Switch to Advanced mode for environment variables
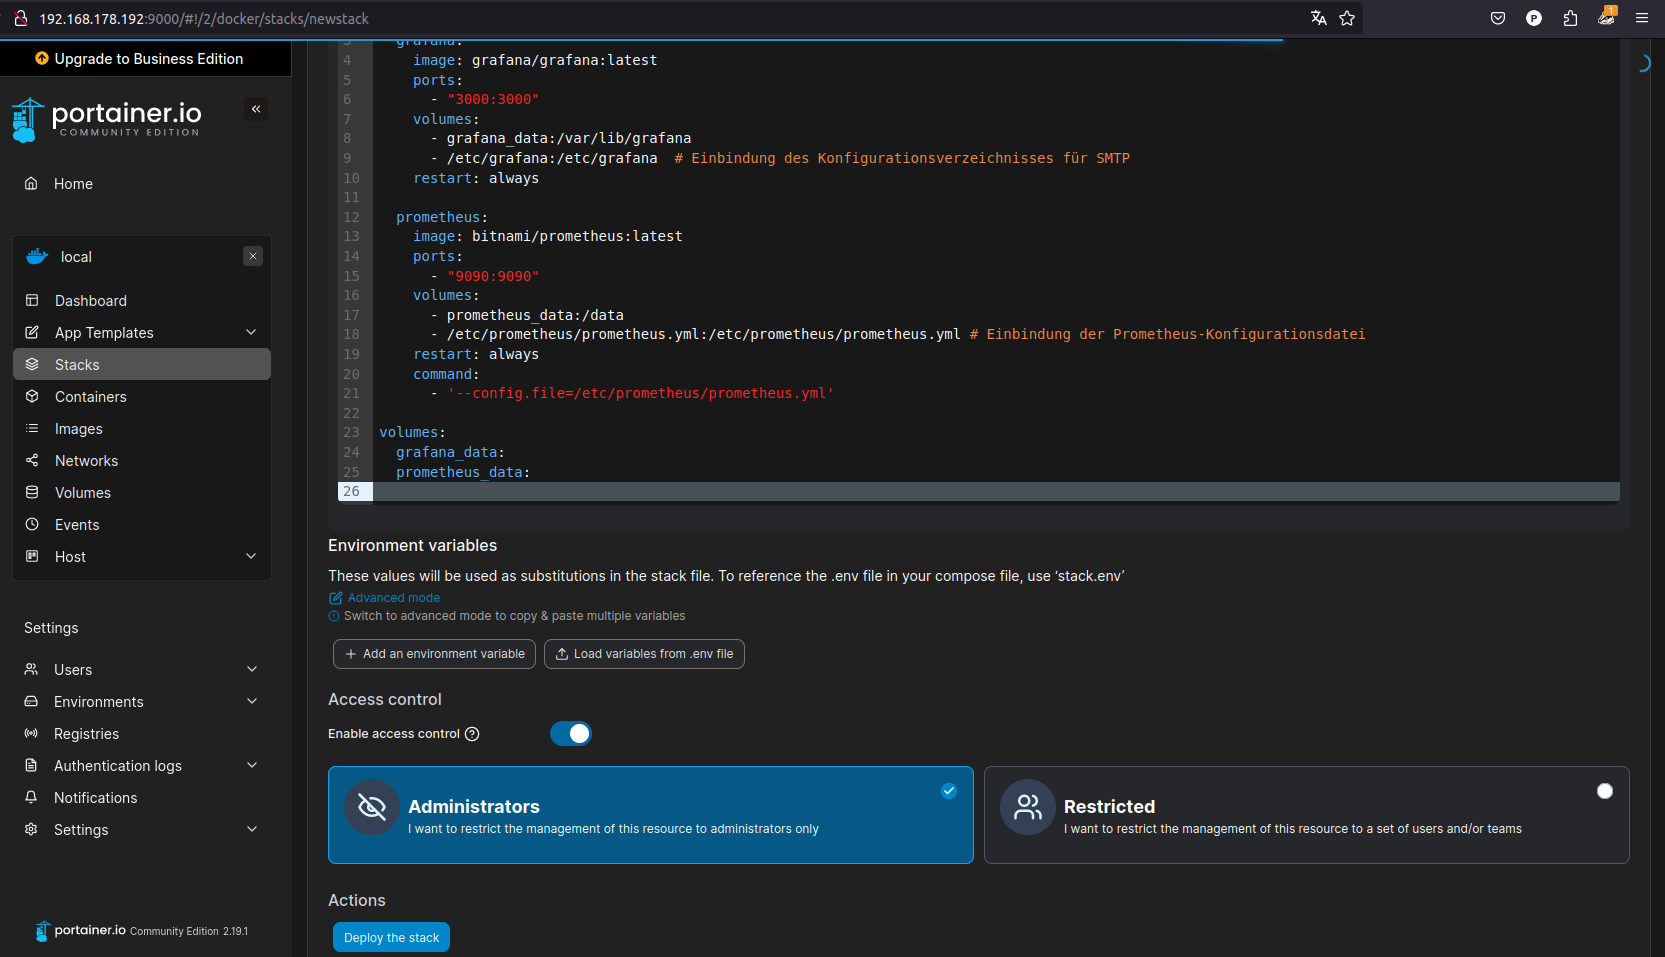1665x957 pixels. point(393,598)
